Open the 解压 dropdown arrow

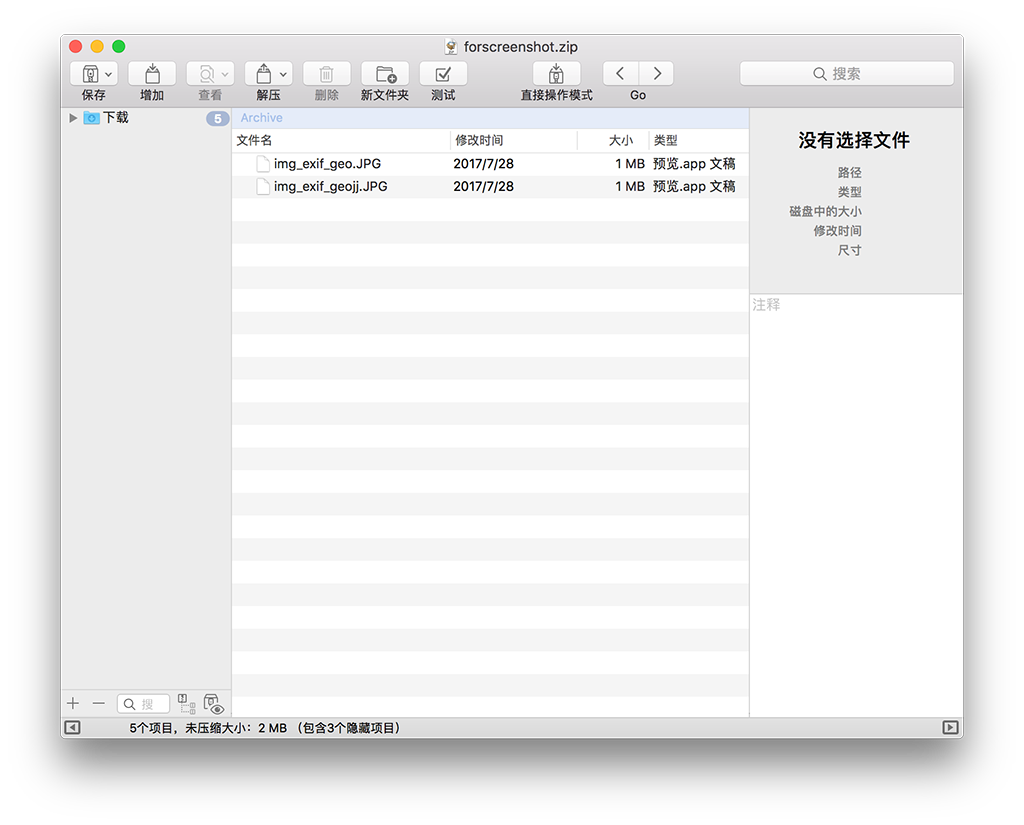tap(283, 74)
